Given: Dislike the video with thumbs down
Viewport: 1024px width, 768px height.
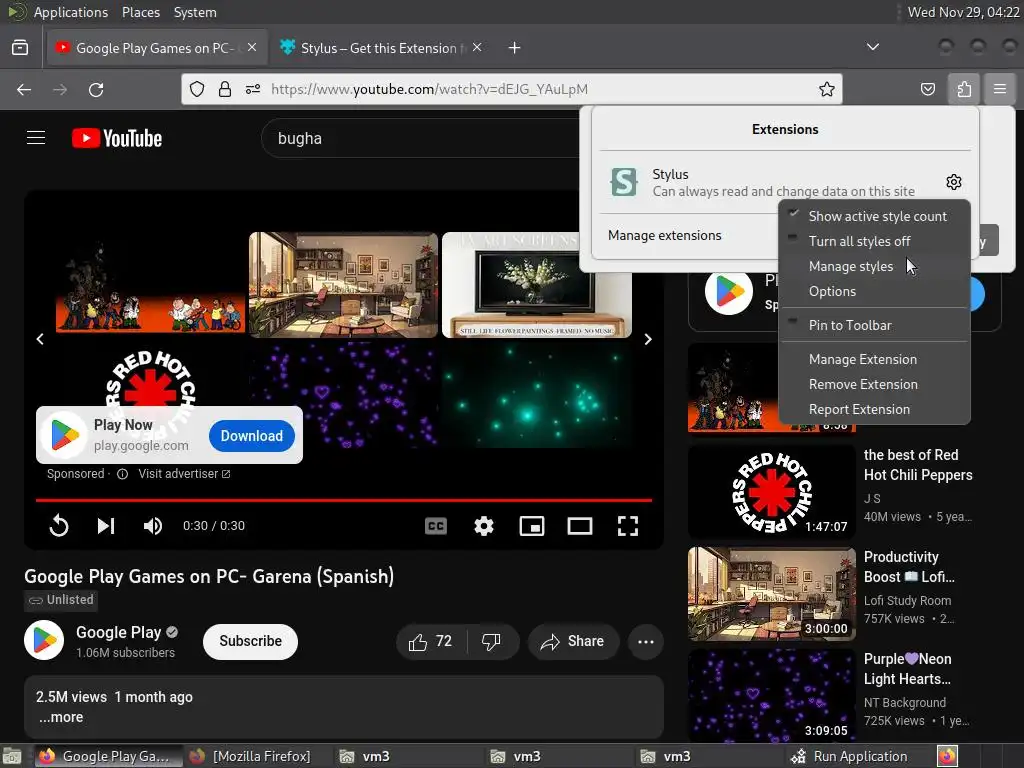Looking at the screenshot, I should tap(491, 642).
